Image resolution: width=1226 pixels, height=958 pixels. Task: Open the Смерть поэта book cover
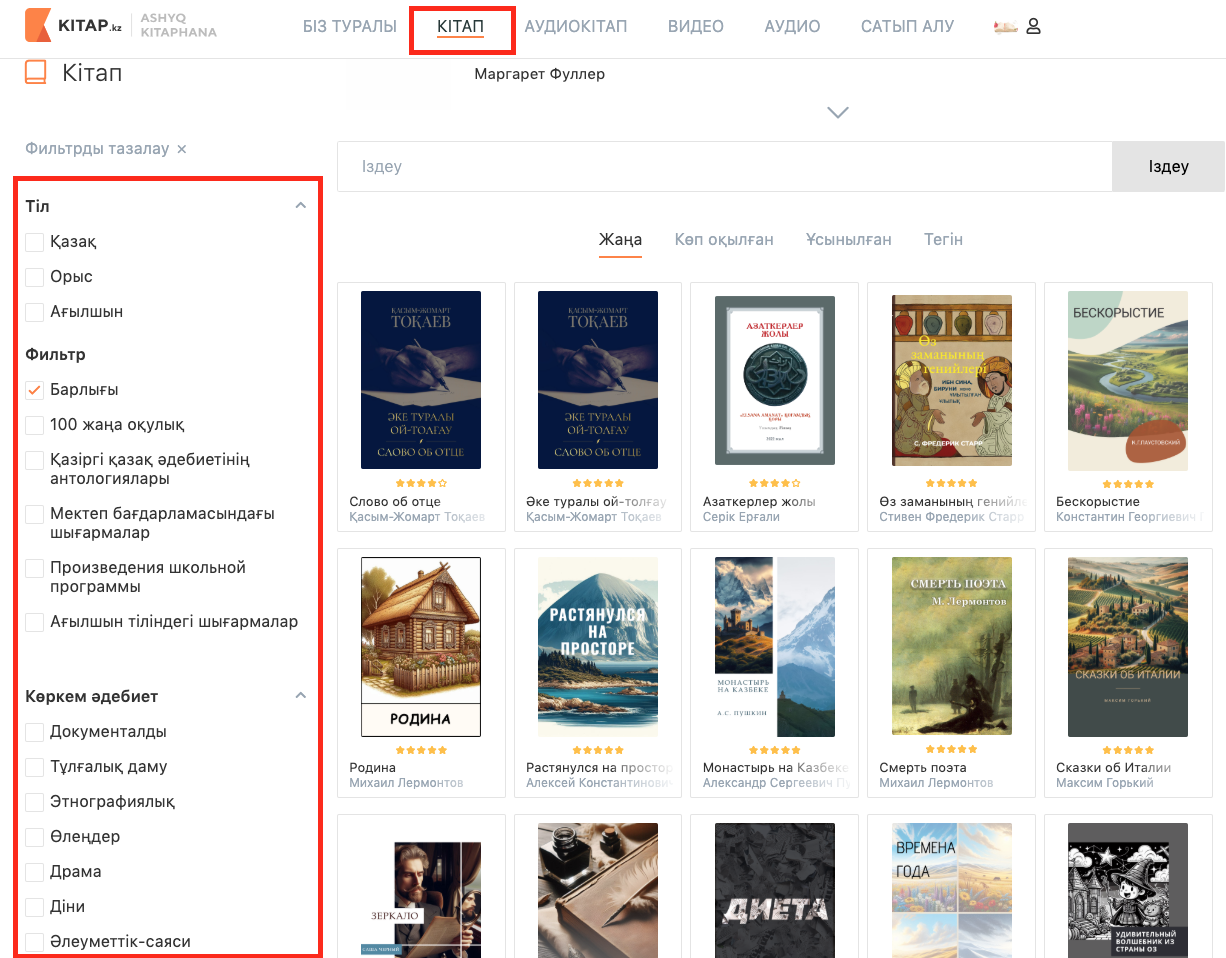(951, 647)
